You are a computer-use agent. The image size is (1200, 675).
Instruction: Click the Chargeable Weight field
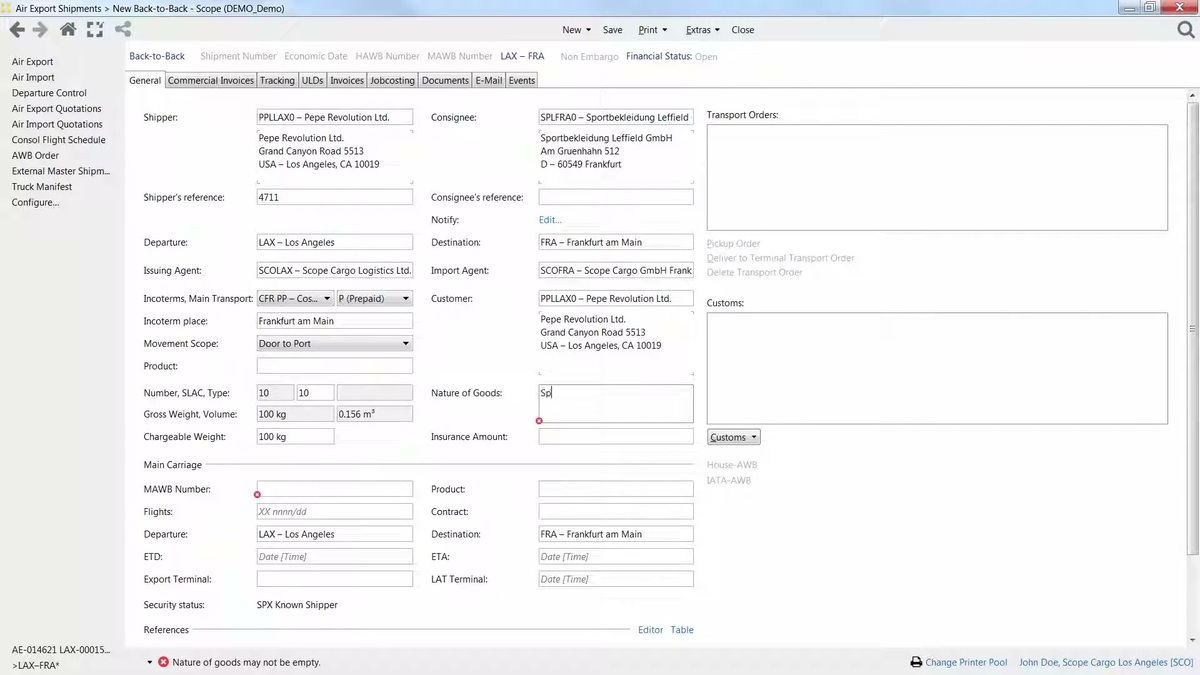tap(295, 437)
